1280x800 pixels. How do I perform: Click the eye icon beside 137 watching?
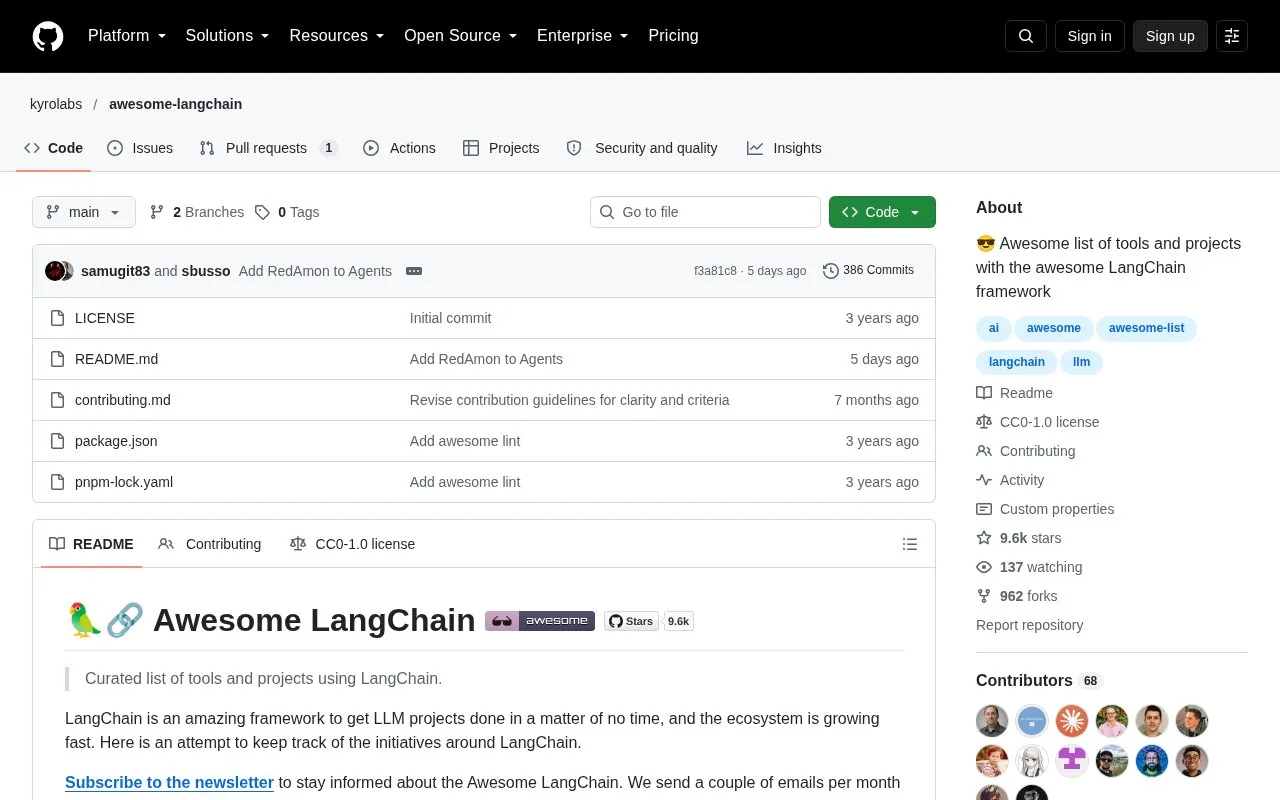[x=984, y=567]
